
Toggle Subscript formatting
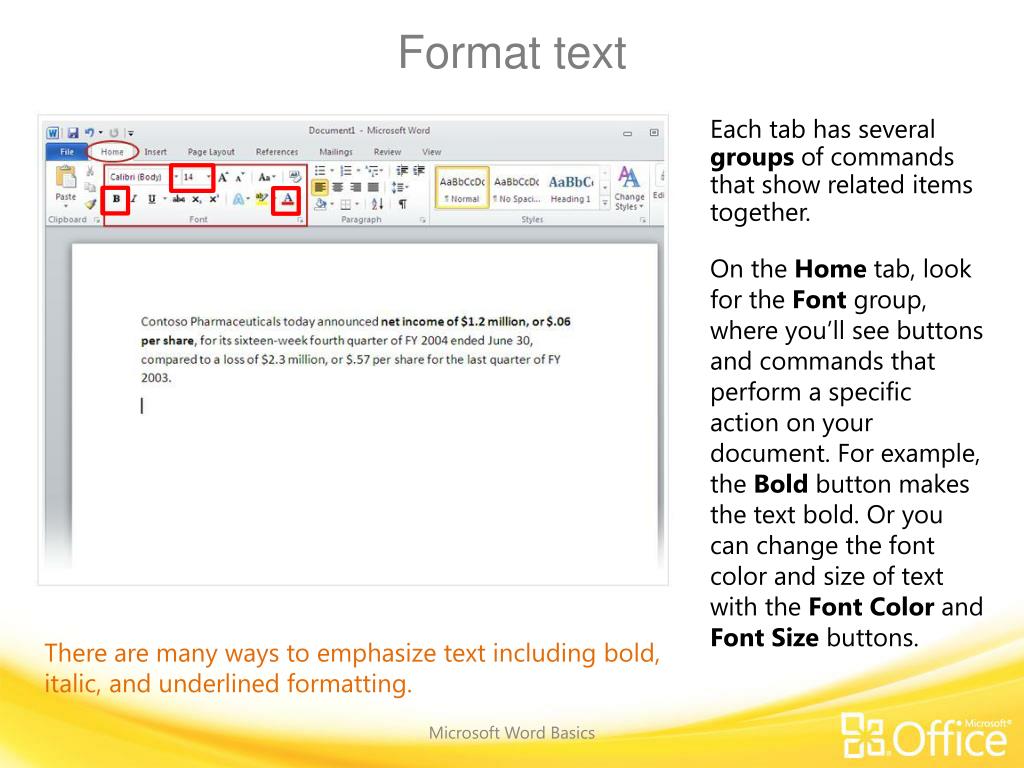[196, 199]
